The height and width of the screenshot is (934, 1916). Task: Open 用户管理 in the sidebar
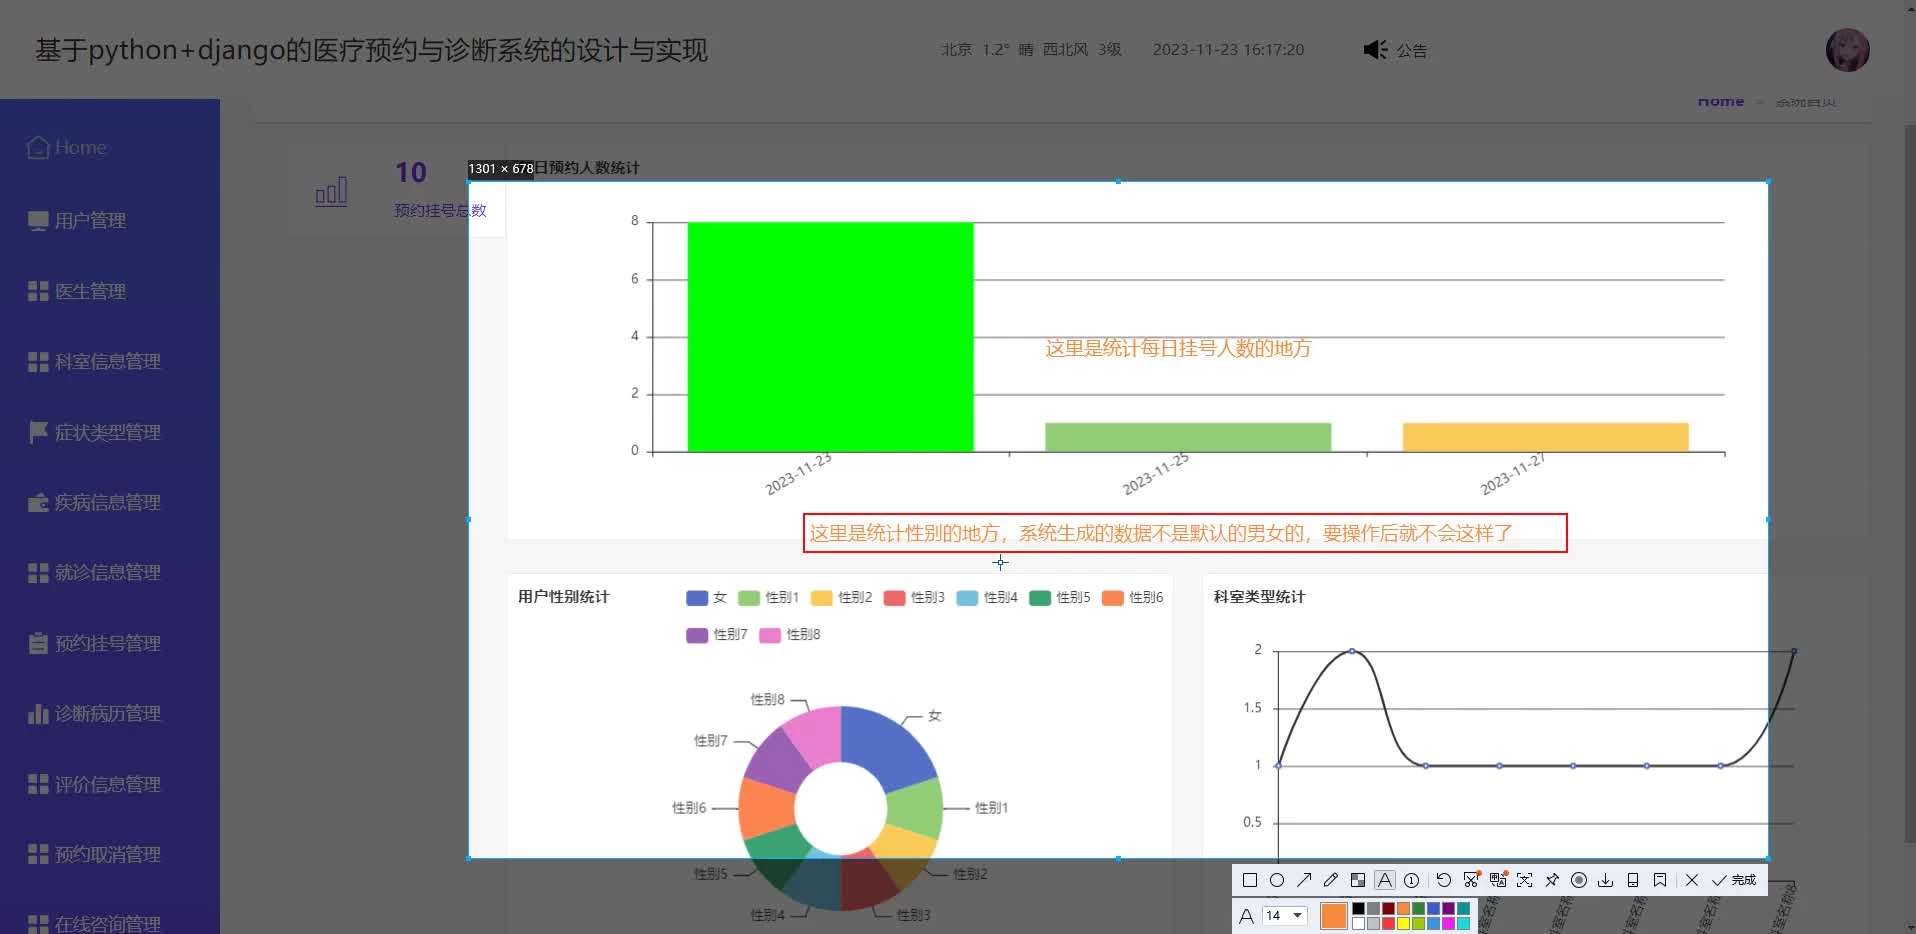coord(90,221)
